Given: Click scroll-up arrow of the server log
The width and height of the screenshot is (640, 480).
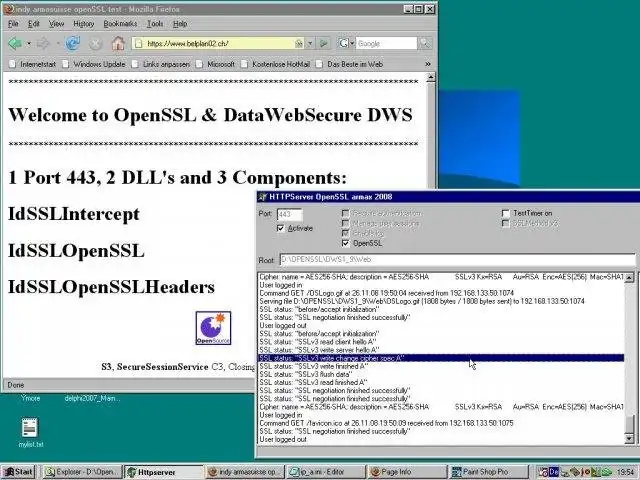Looking at the screenshot, I should point(629,278).
